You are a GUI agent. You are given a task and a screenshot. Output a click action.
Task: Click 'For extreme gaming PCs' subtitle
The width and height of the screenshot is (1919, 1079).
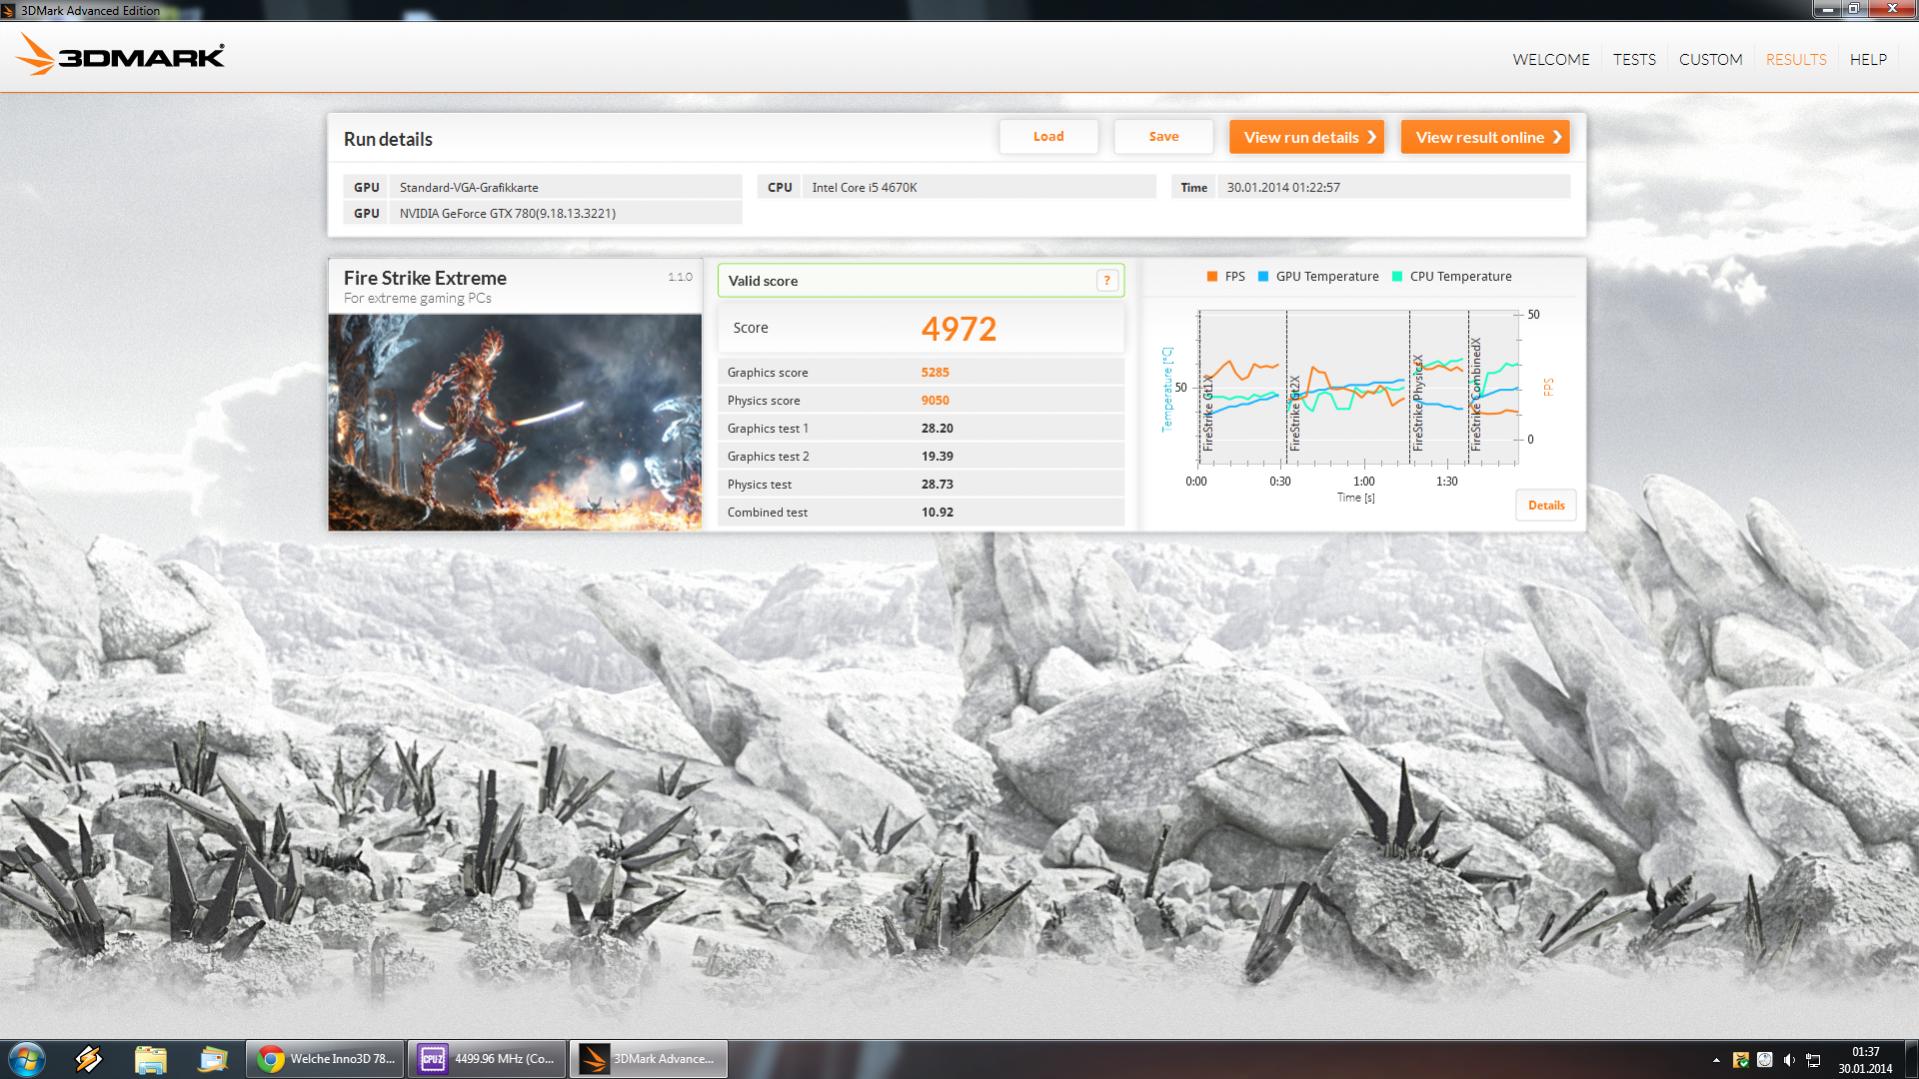[417, 298]
